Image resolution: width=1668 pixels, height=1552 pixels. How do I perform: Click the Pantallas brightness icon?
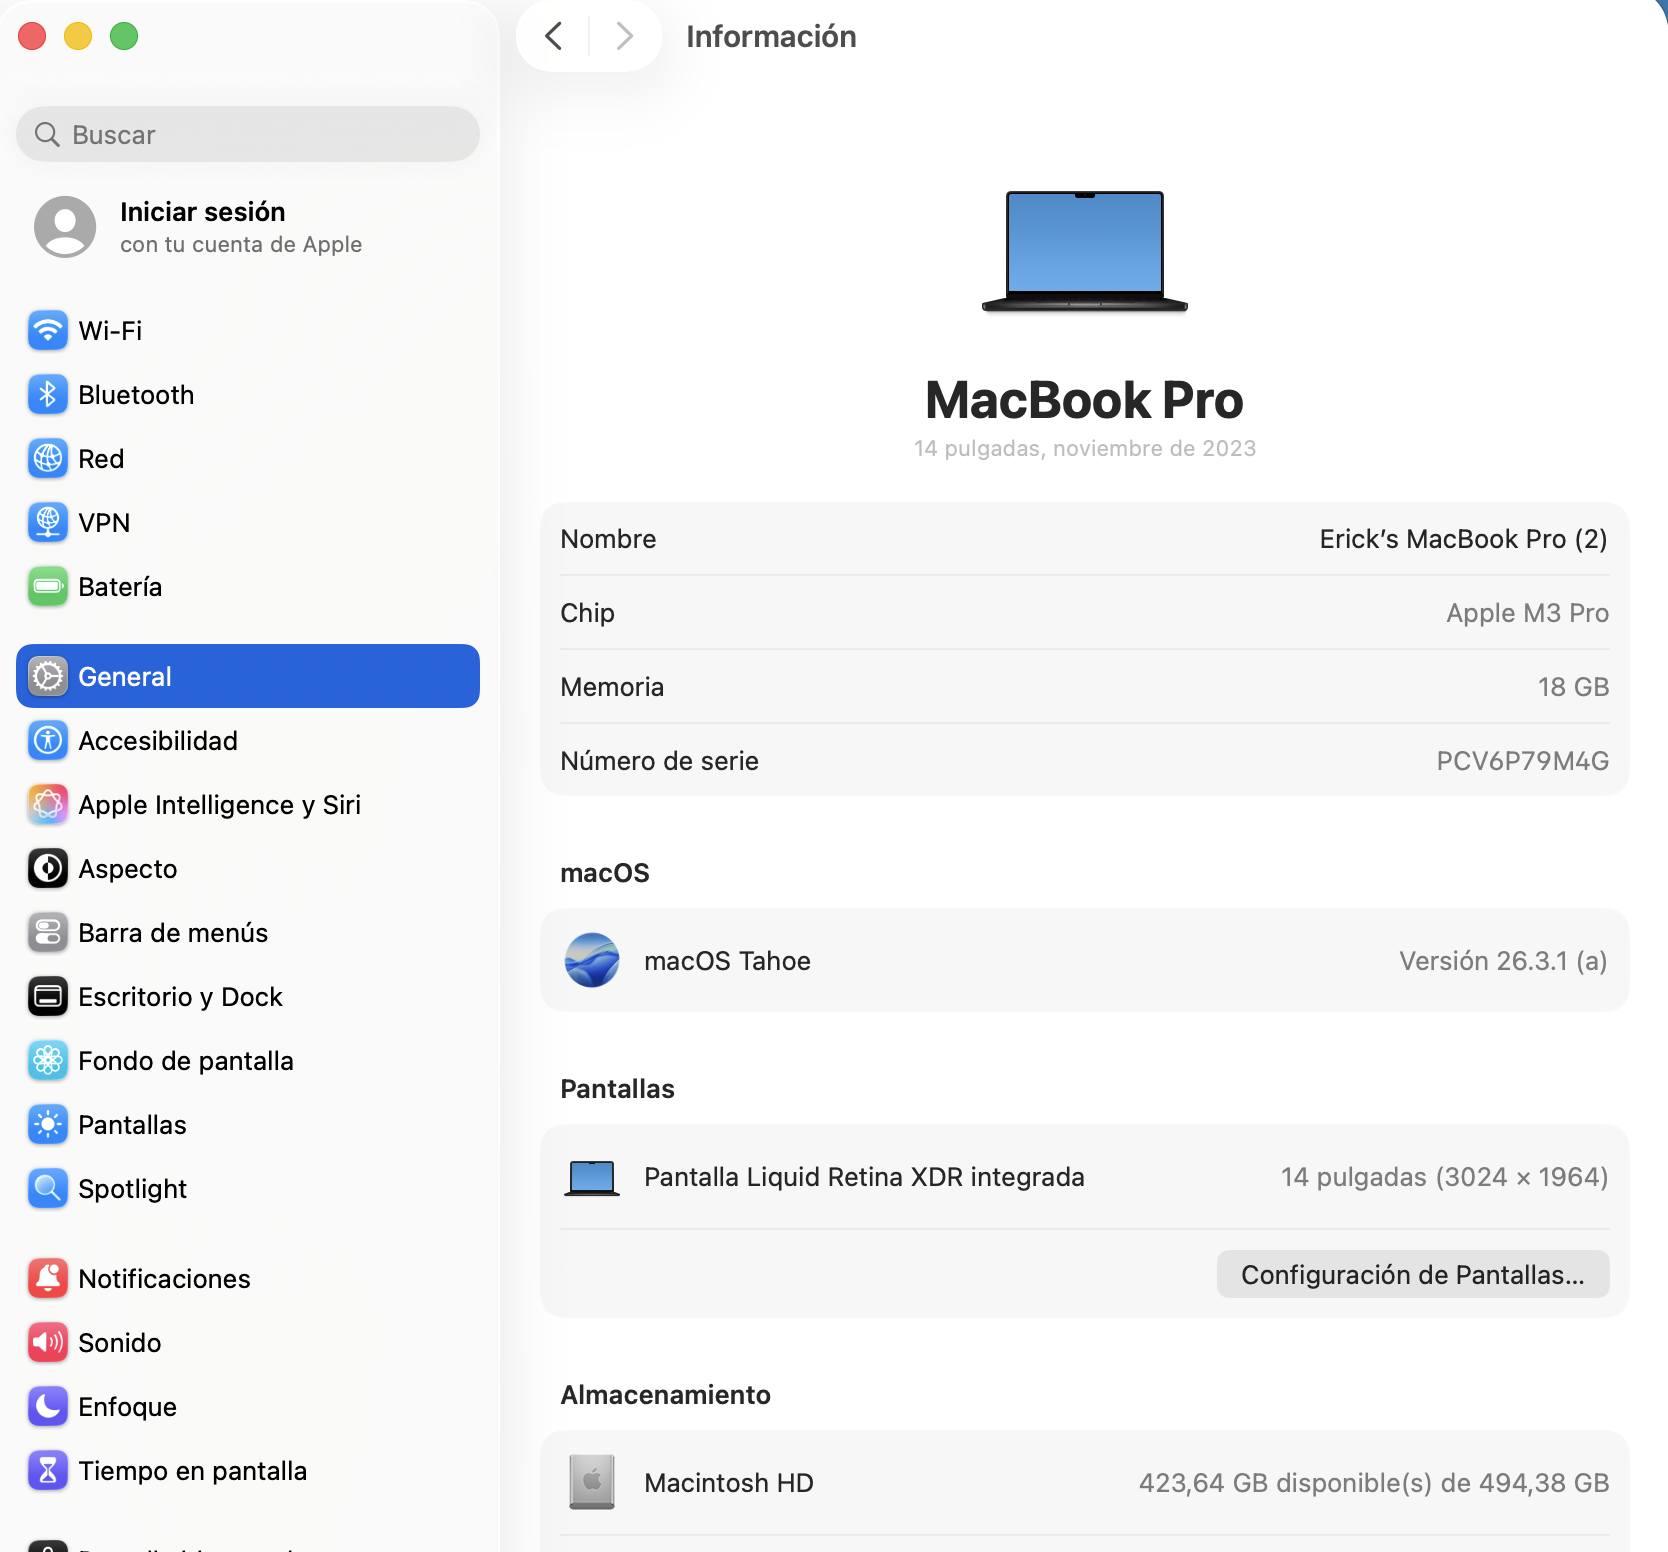48,1124
